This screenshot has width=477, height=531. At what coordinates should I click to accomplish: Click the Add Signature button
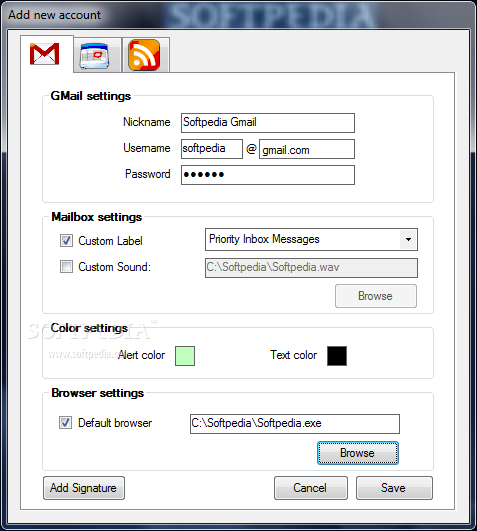(x=84, y=488)
